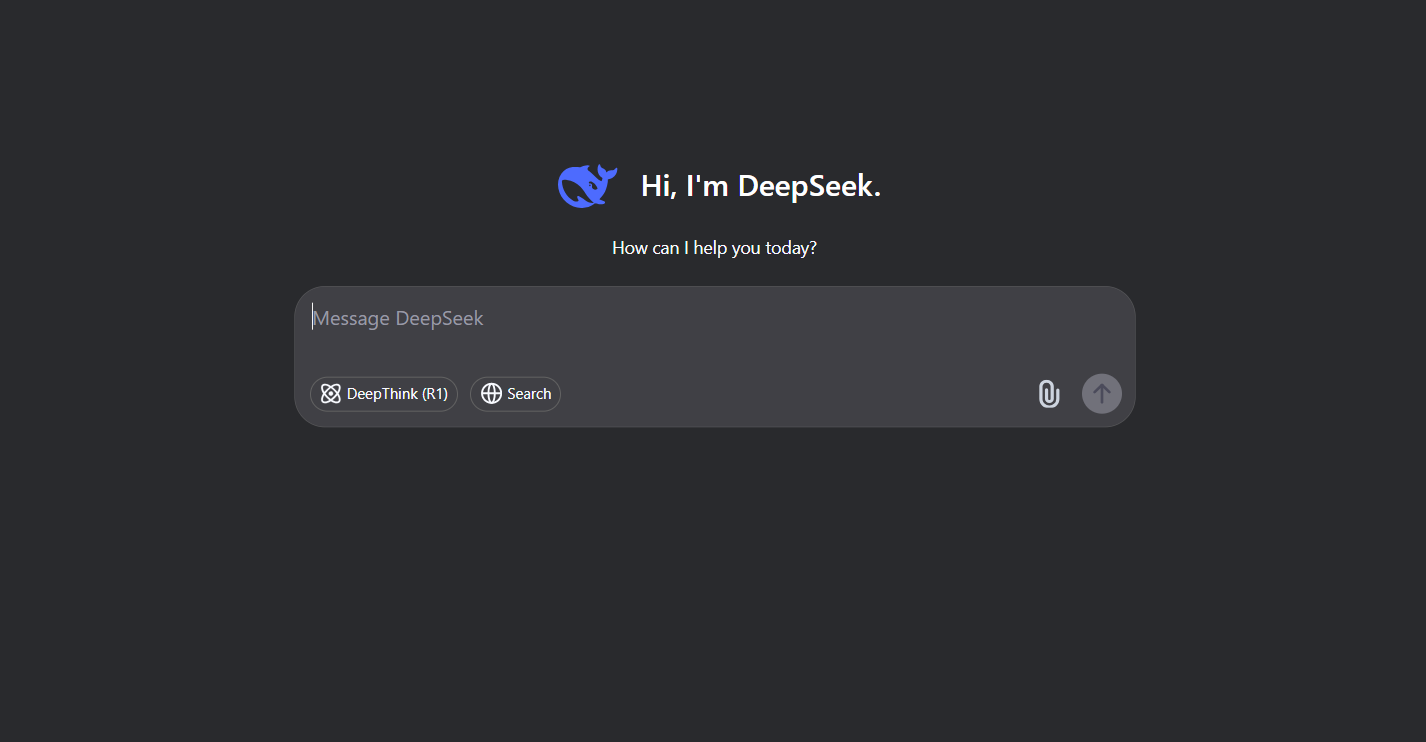Click the DeepSeek whale logo

click(x=587, y=186)
